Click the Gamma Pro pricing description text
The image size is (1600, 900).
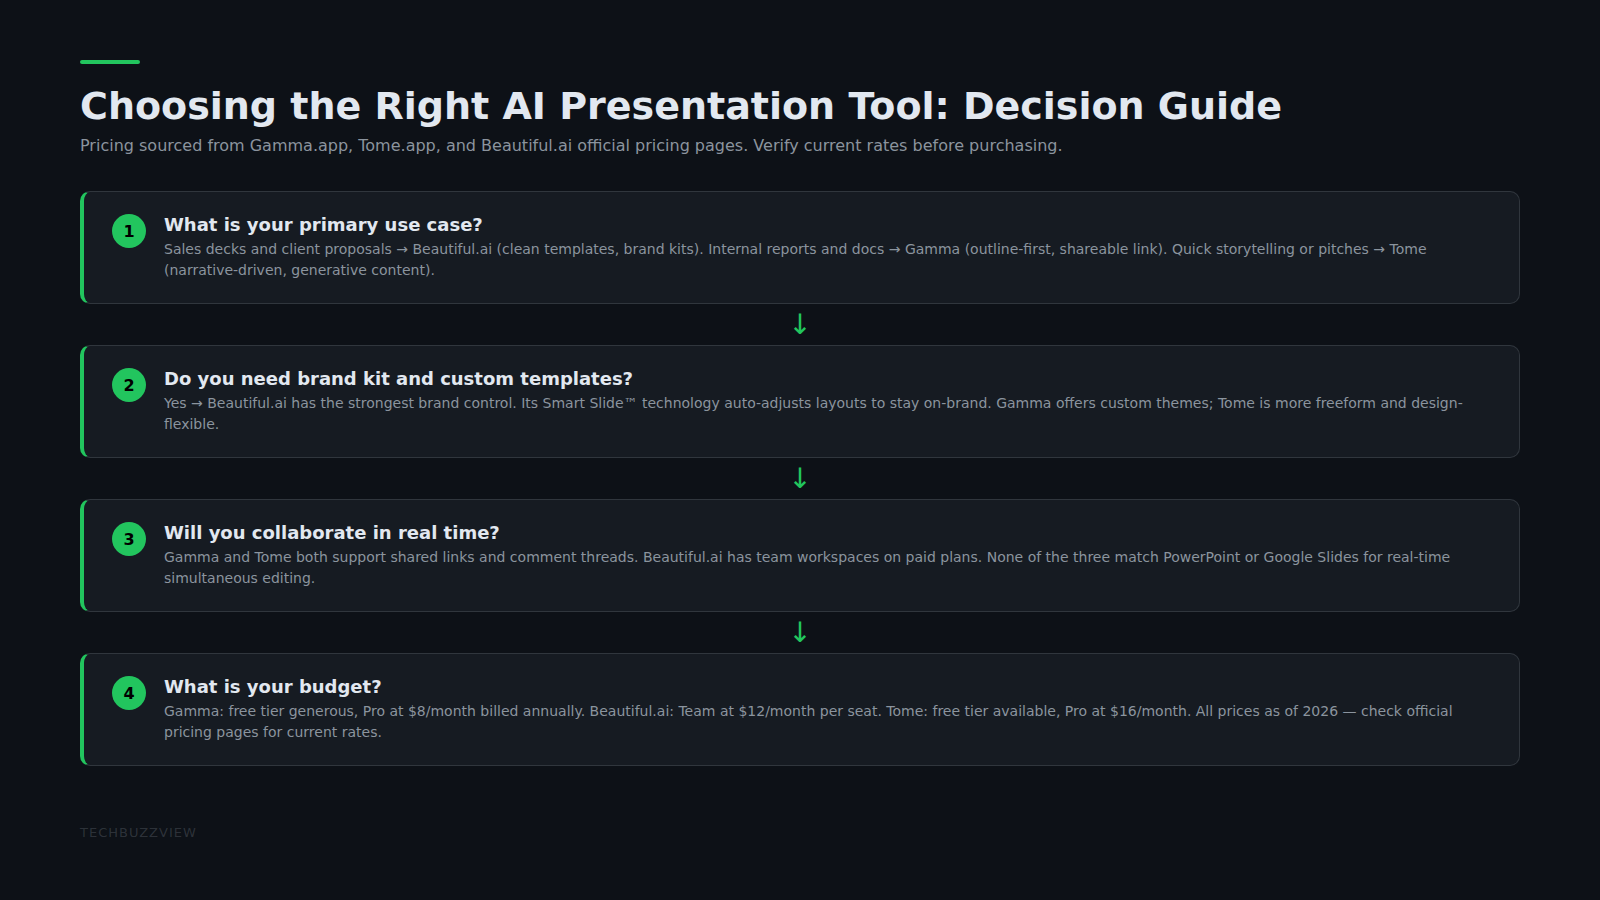click(x=808, y=721)
